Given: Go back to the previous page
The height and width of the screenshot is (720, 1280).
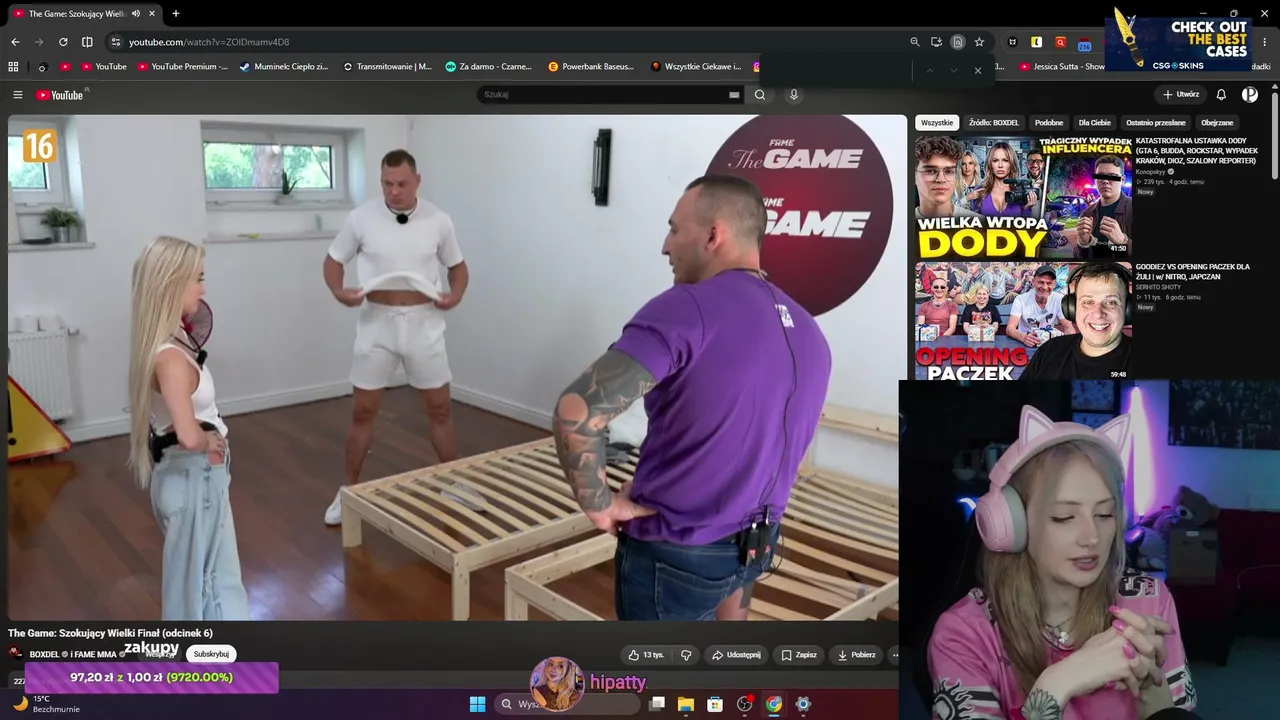Looking at the screenshot, I should 15,42.
